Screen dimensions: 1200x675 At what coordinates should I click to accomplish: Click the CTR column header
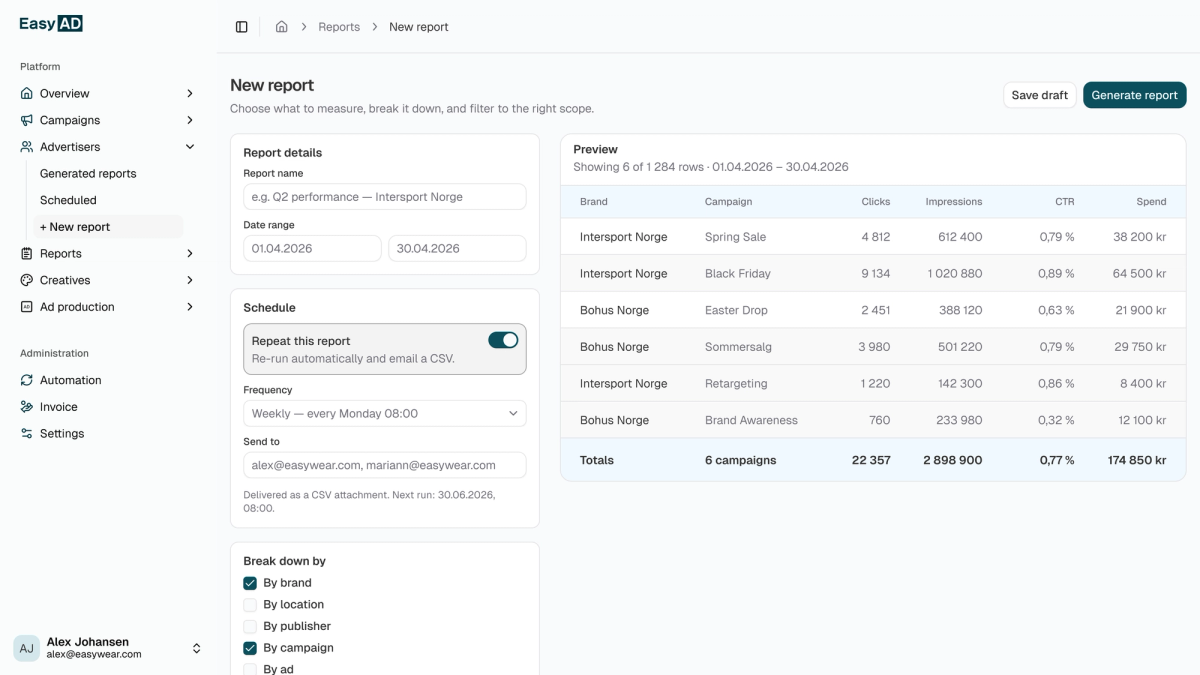coord(1065,202)
